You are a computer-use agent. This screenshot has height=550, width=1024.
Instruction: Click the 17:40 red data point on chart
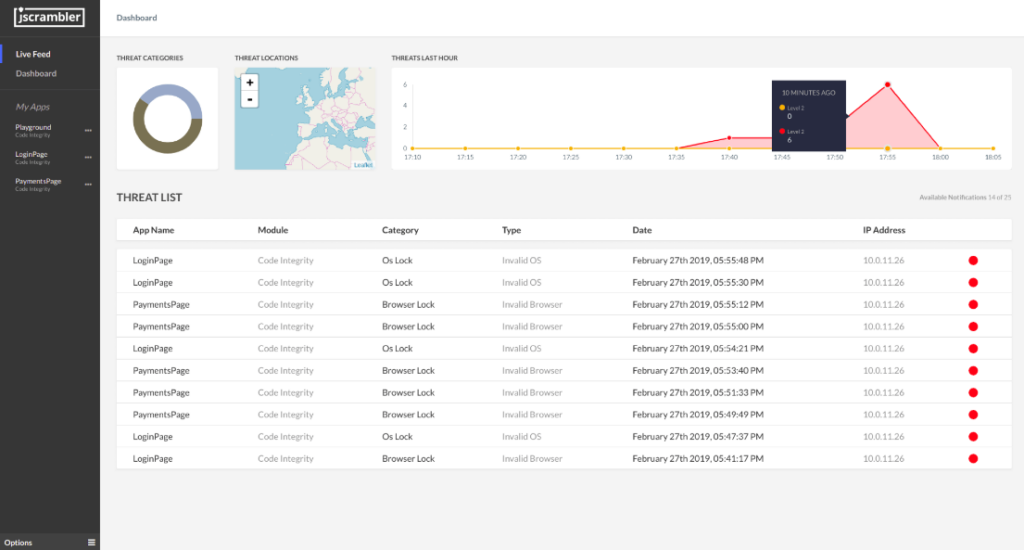(729, 138)
